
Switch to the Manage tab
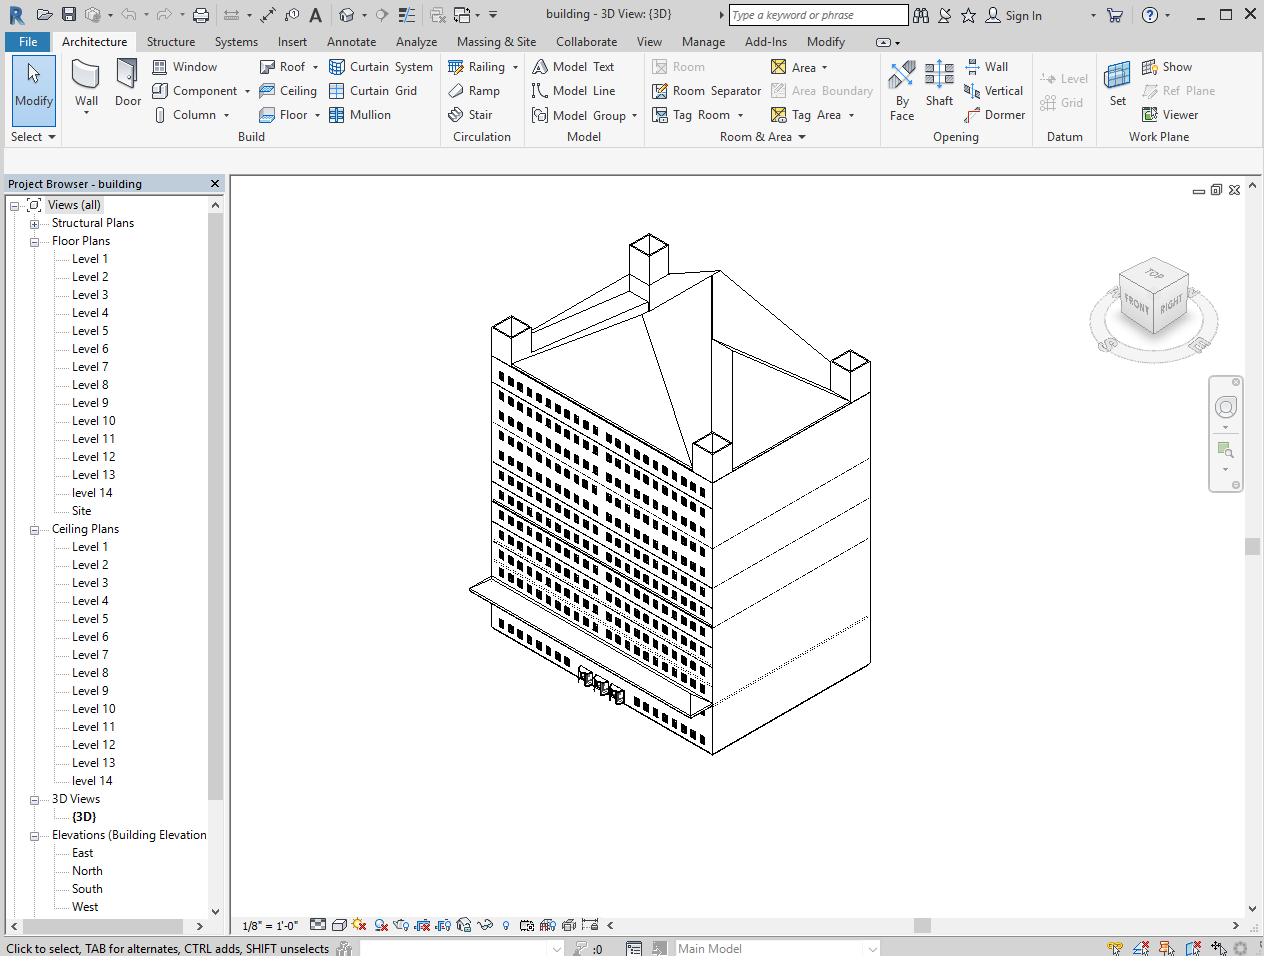(703, 42)
